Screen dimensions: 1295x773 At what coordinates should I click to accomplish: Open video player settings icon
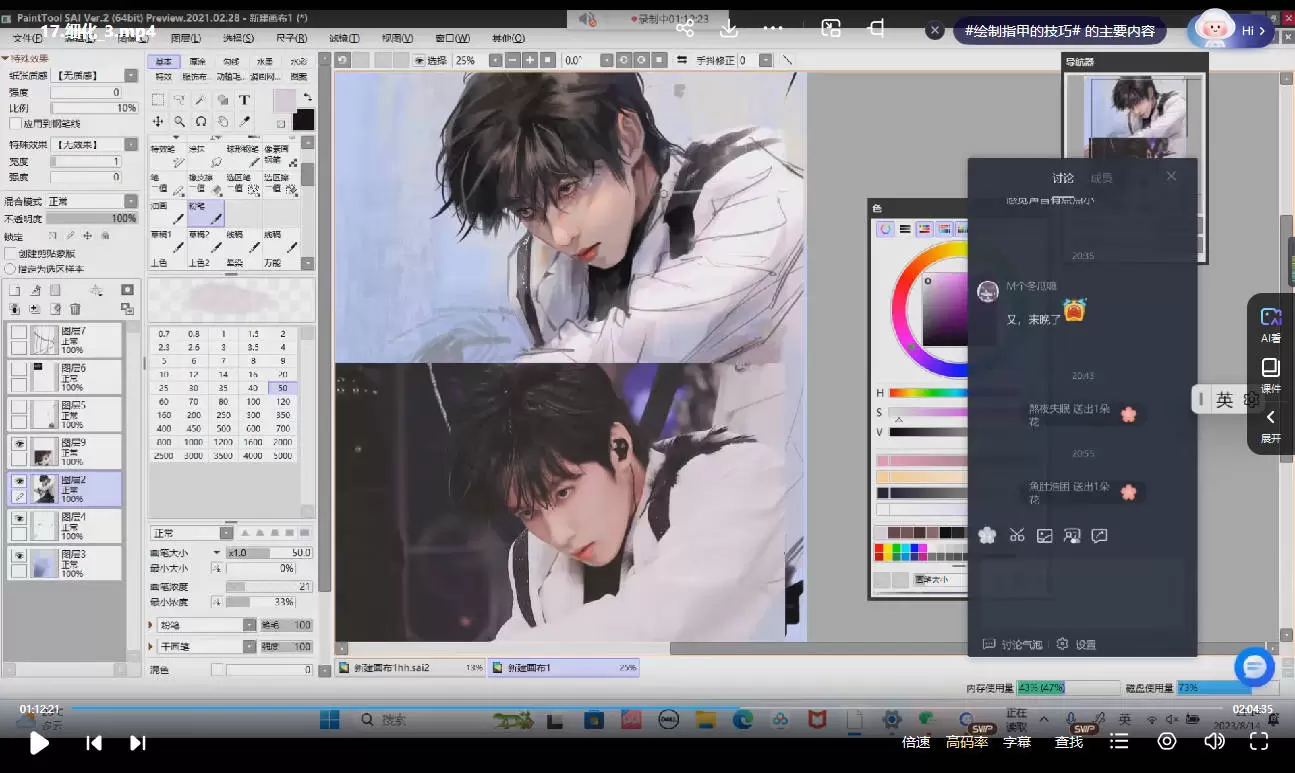(1167, 741)
